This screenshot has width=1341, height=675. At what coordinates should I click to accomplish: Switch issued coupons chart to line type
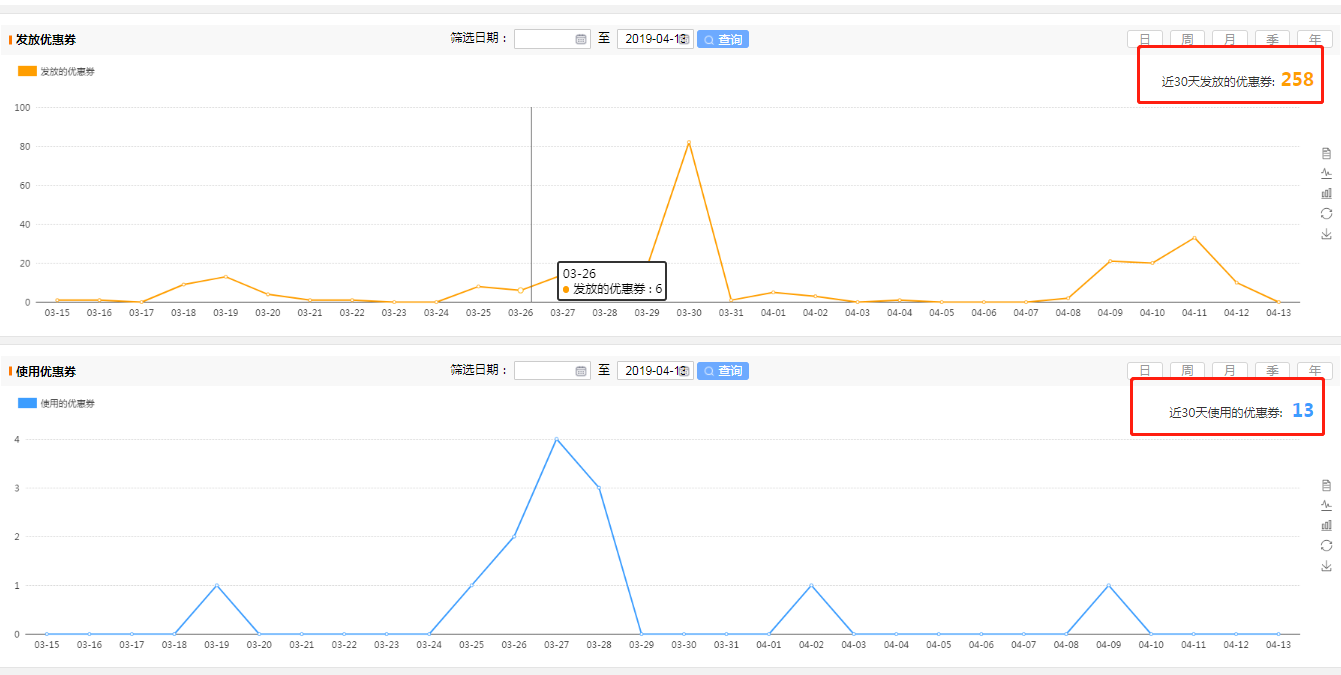click(1326, 173)
